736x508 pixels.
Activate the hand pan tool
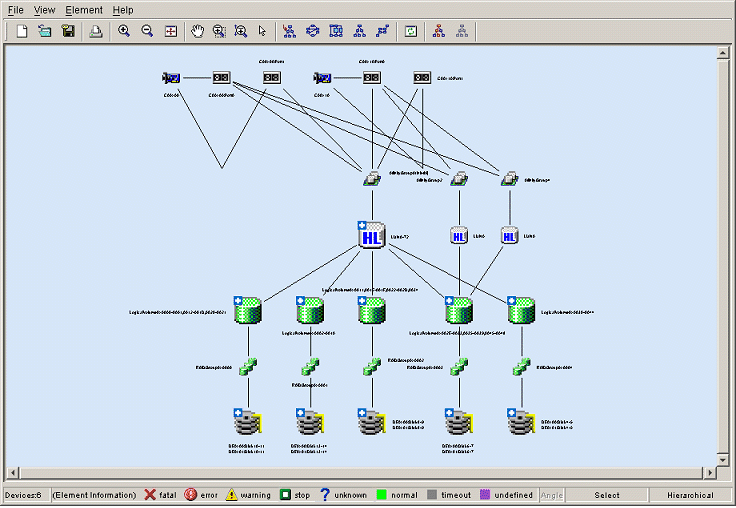coord(198,31)
